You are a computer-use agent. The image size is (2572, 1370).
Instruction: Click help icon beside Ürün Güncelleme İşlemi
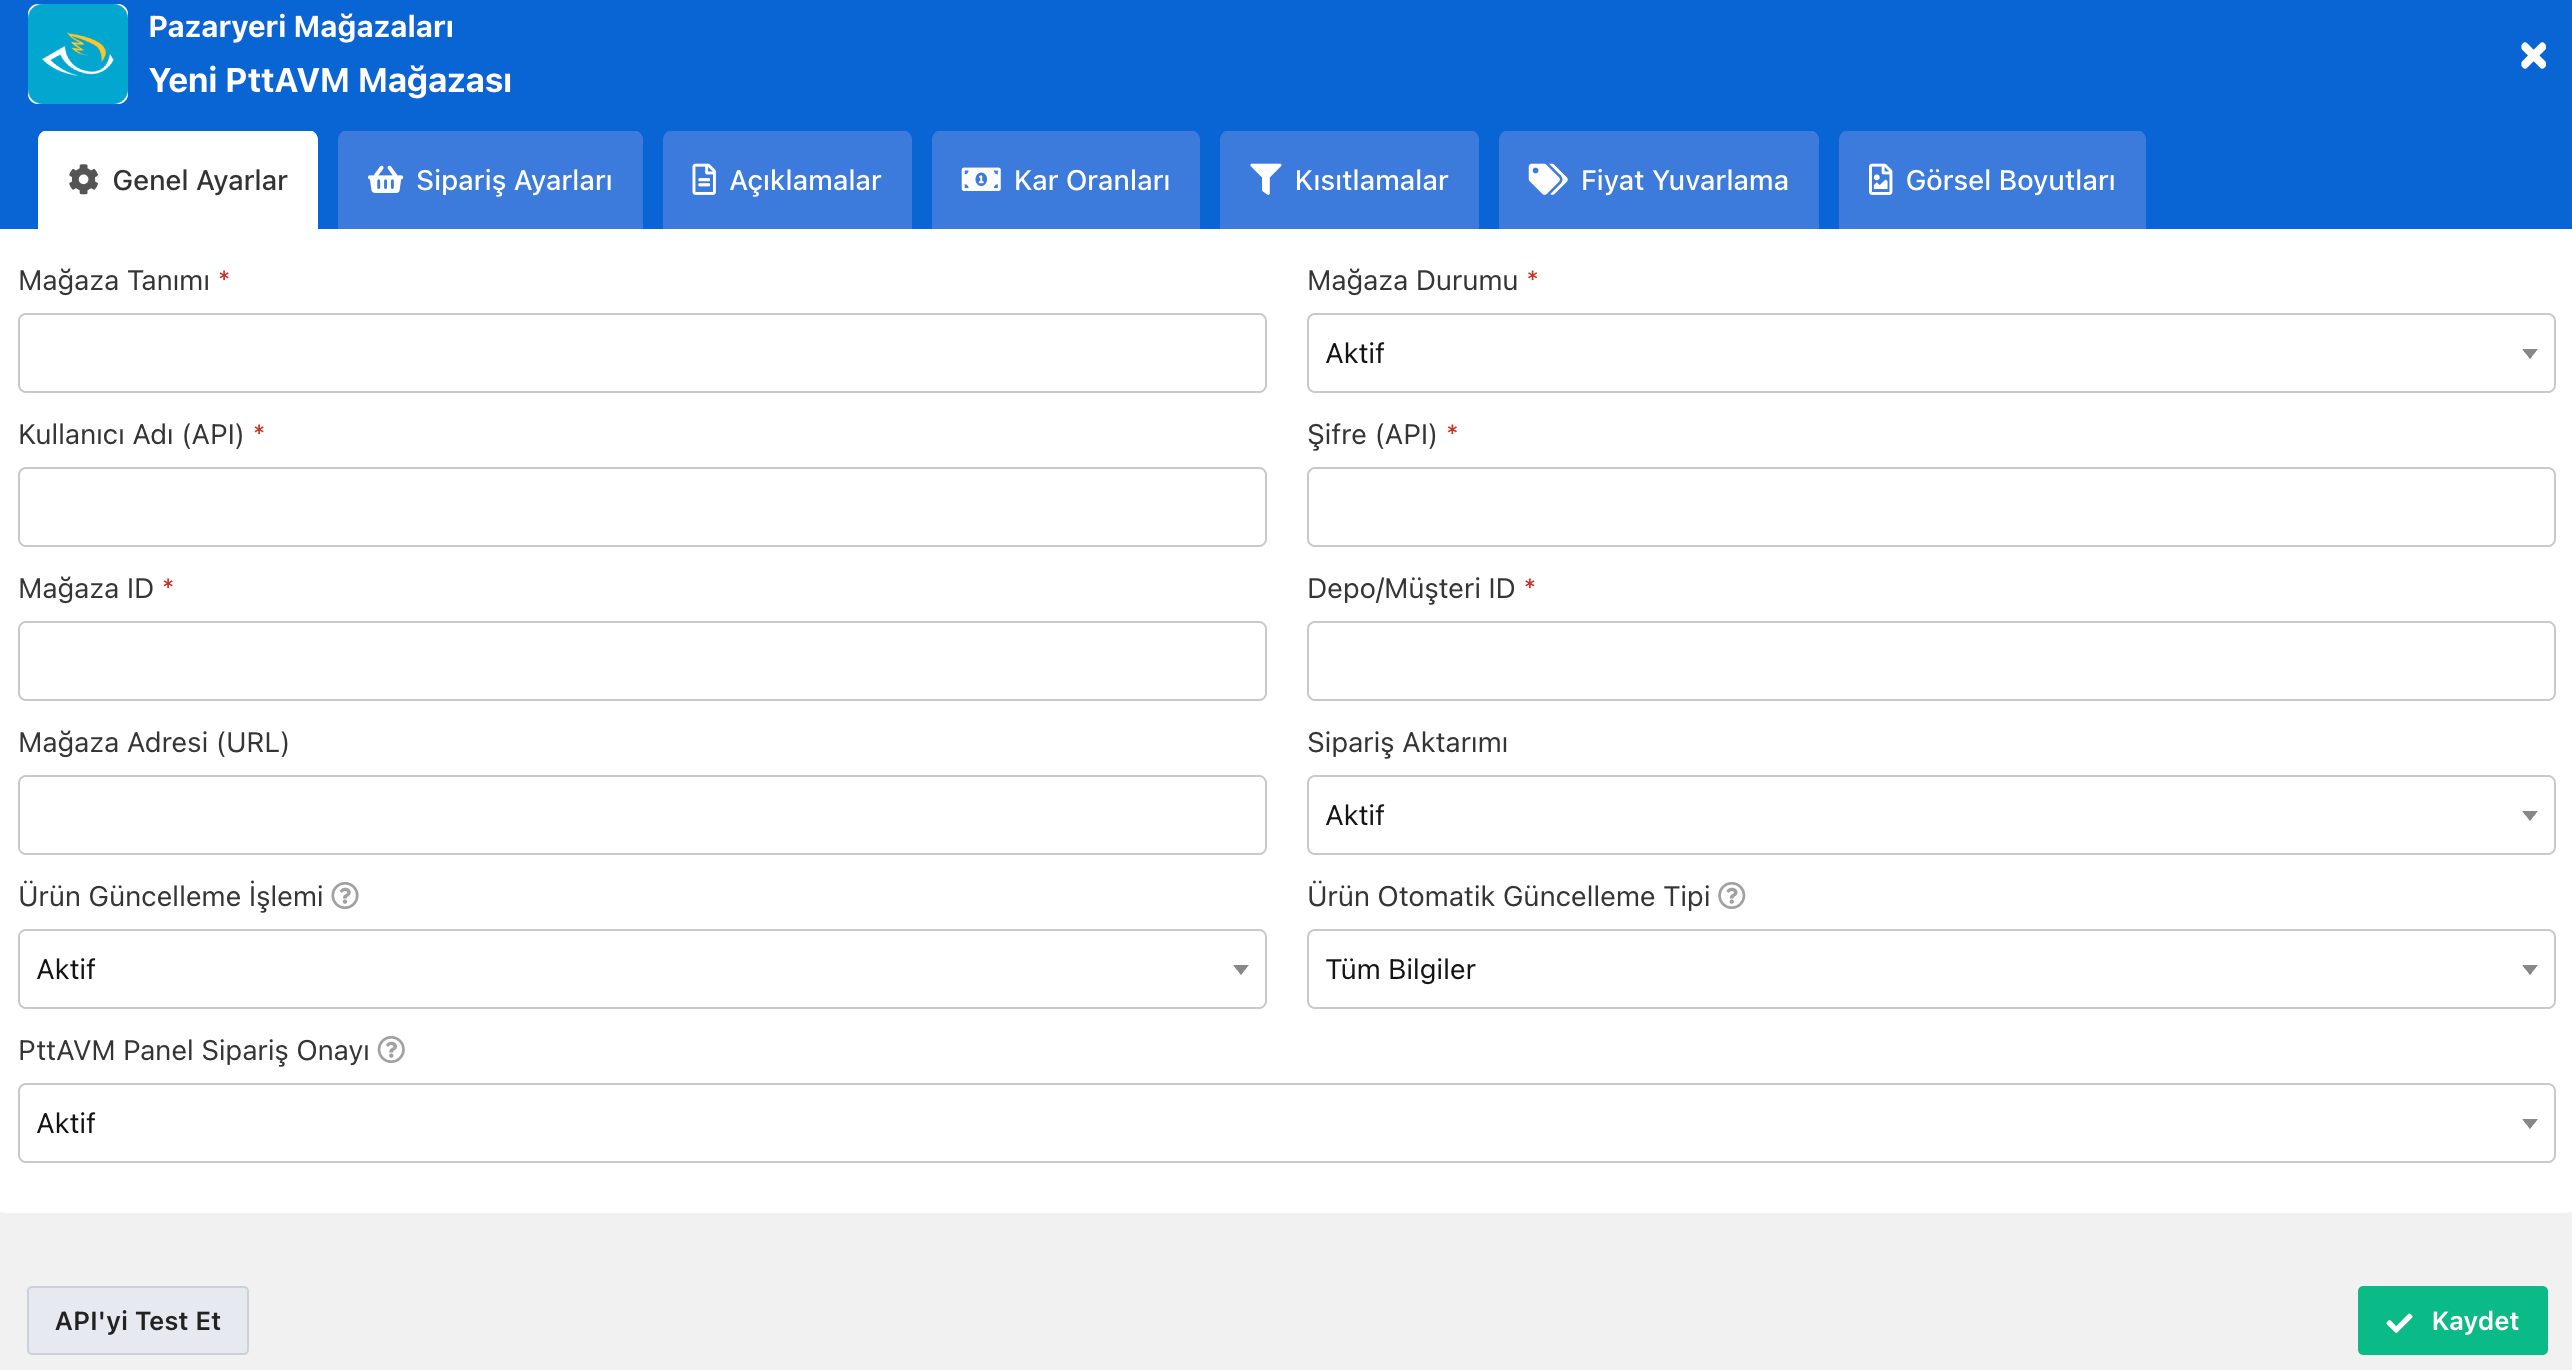pyautogui.click(x=345, y=896)
